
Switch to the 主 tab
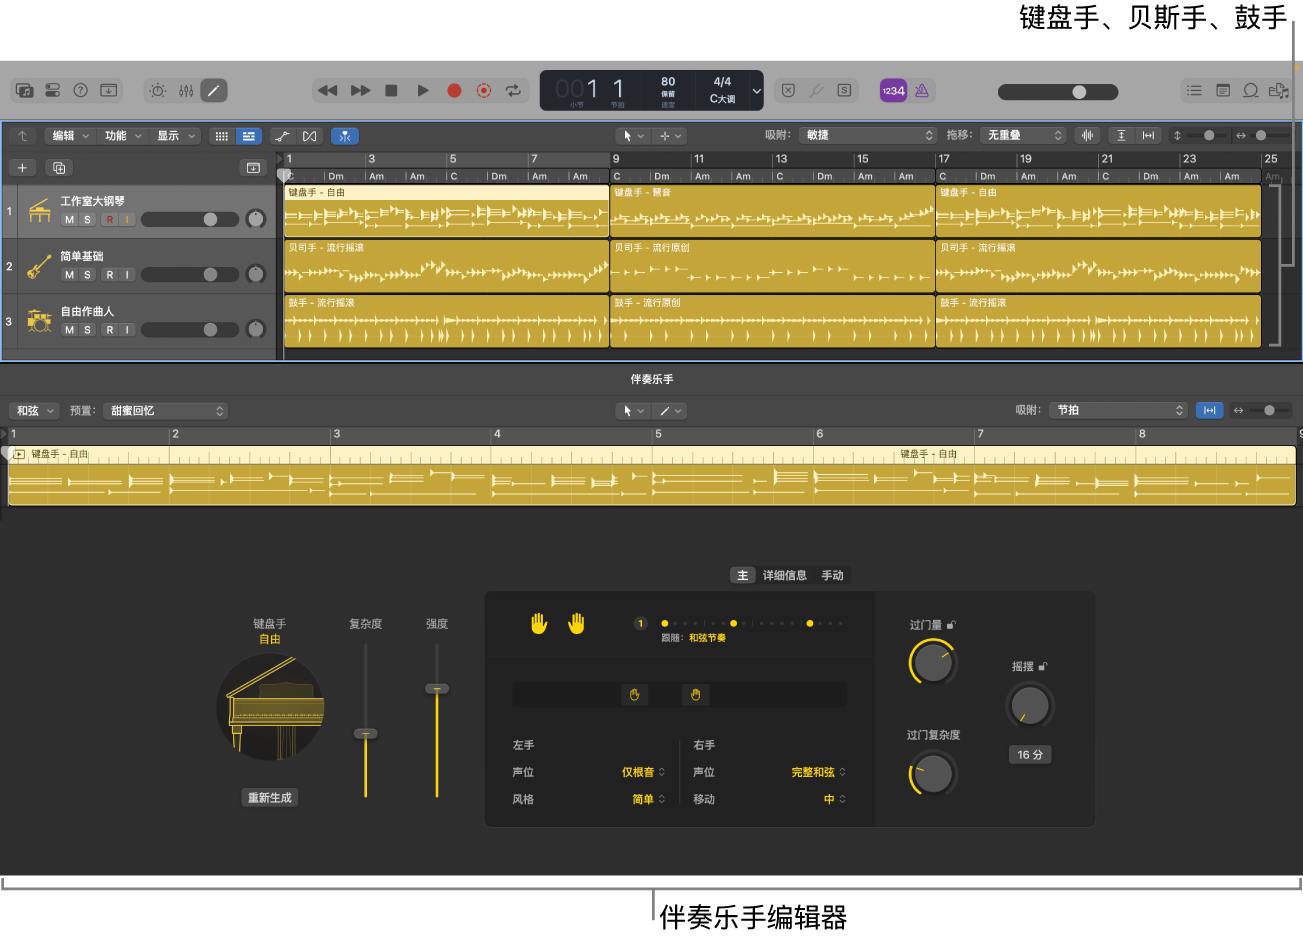pos(742,575)
